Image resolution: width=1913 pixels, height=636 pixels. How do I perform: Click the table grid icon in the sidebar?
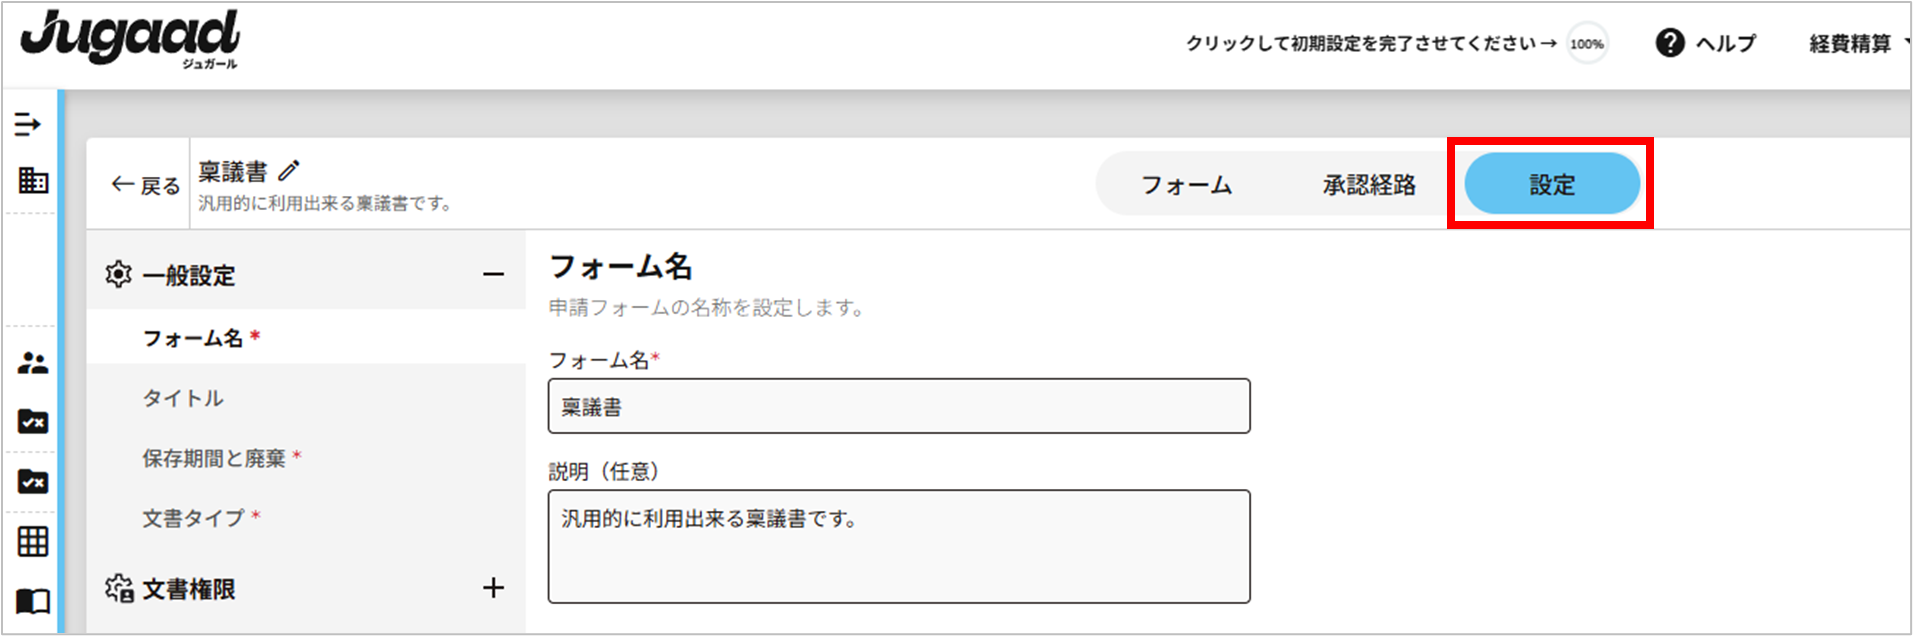(33, 542)
